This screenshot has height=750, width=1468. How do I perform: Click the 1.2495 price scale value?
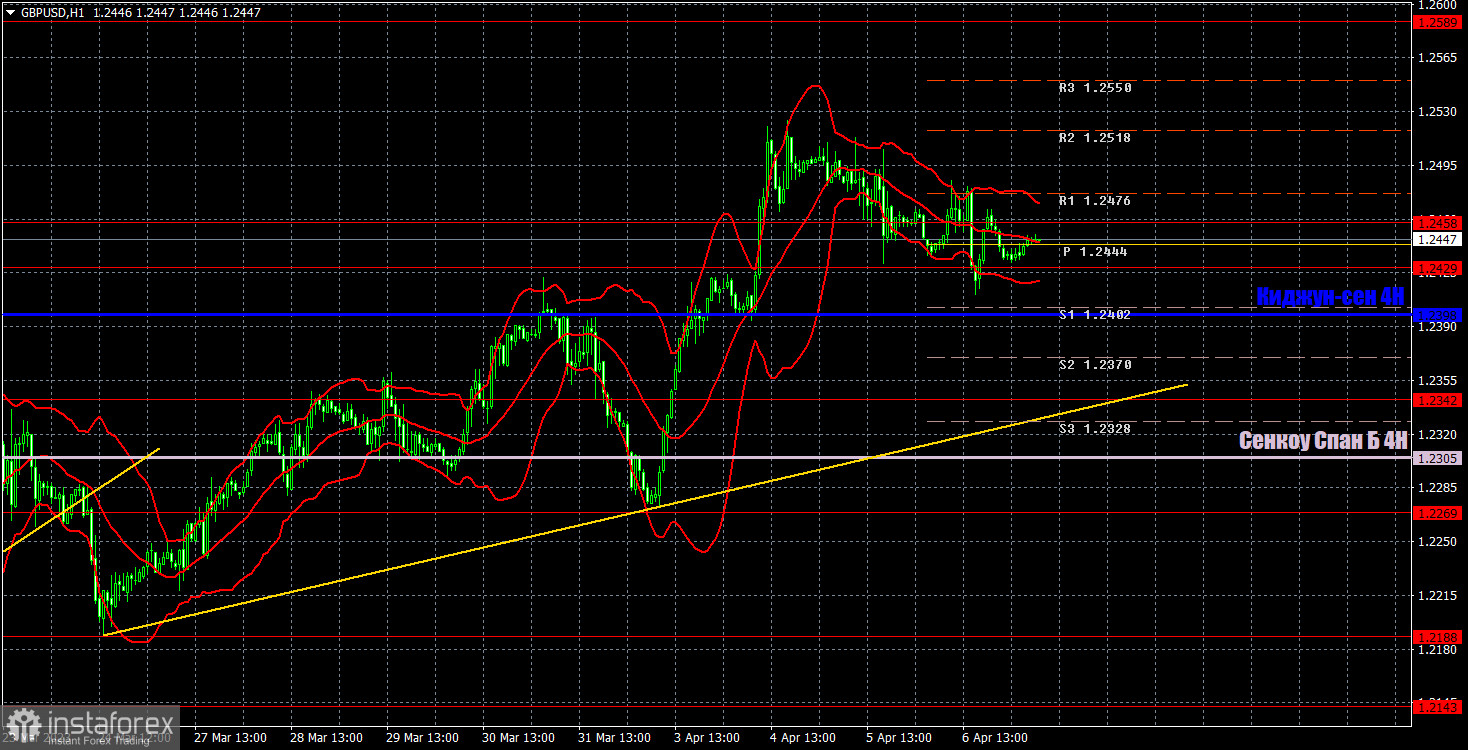(1438, 166)
